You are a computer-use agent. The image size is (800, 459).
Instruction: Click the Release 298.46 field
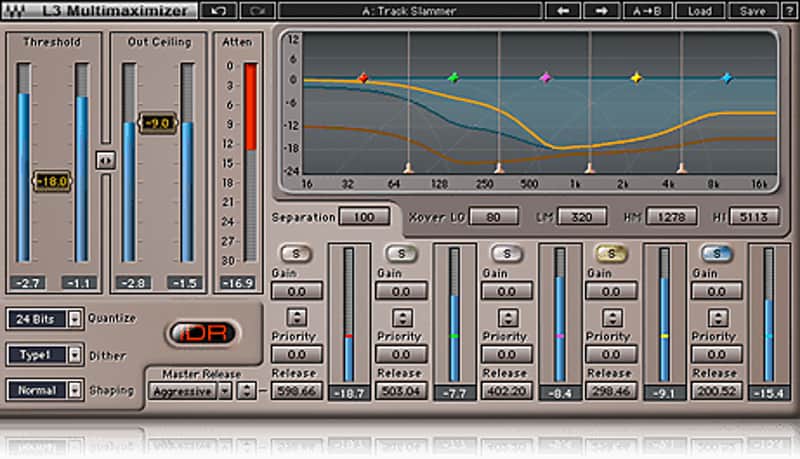coord(611,391)
